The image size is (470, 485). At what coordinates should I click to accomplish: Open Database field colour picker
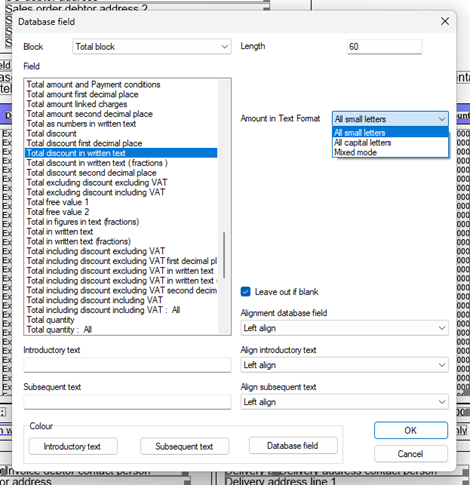293,446
